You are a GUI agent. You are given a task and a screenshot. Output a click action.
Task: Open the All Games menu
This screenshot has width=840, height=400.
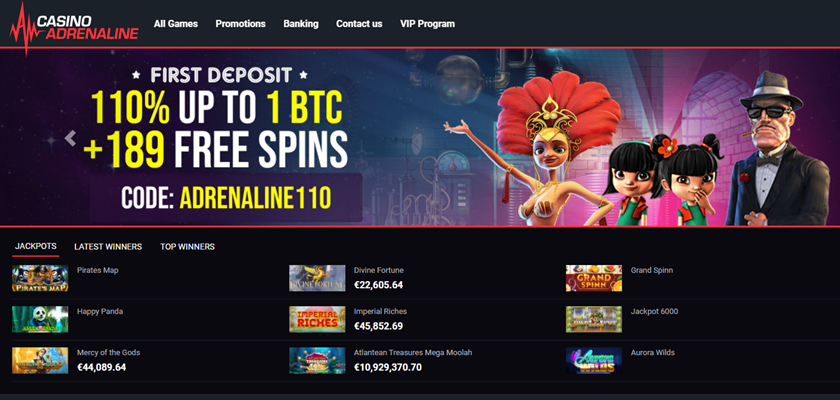tap(176, 24)
